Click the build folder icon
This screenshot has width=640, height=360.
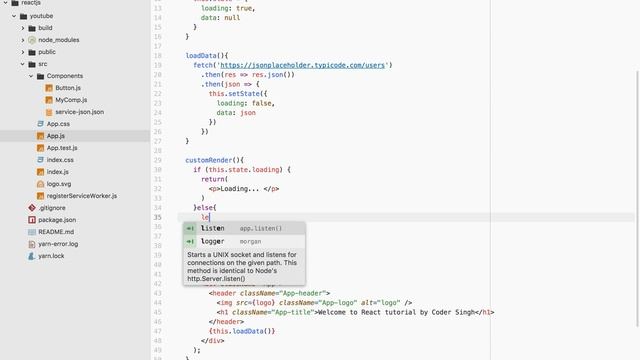(32, 28)
